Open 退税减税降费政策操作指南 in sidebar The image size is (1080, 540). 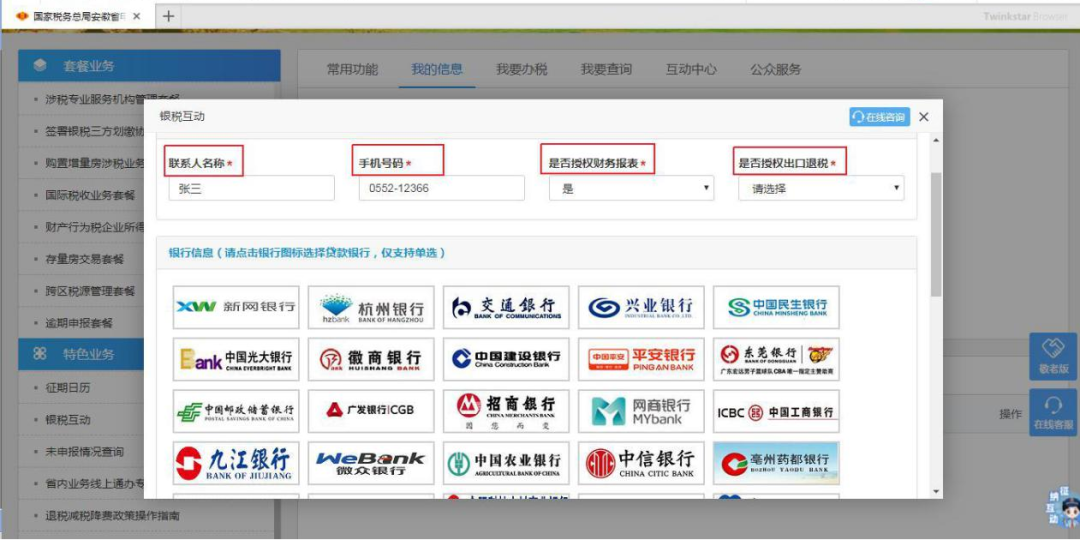point(112,515)
